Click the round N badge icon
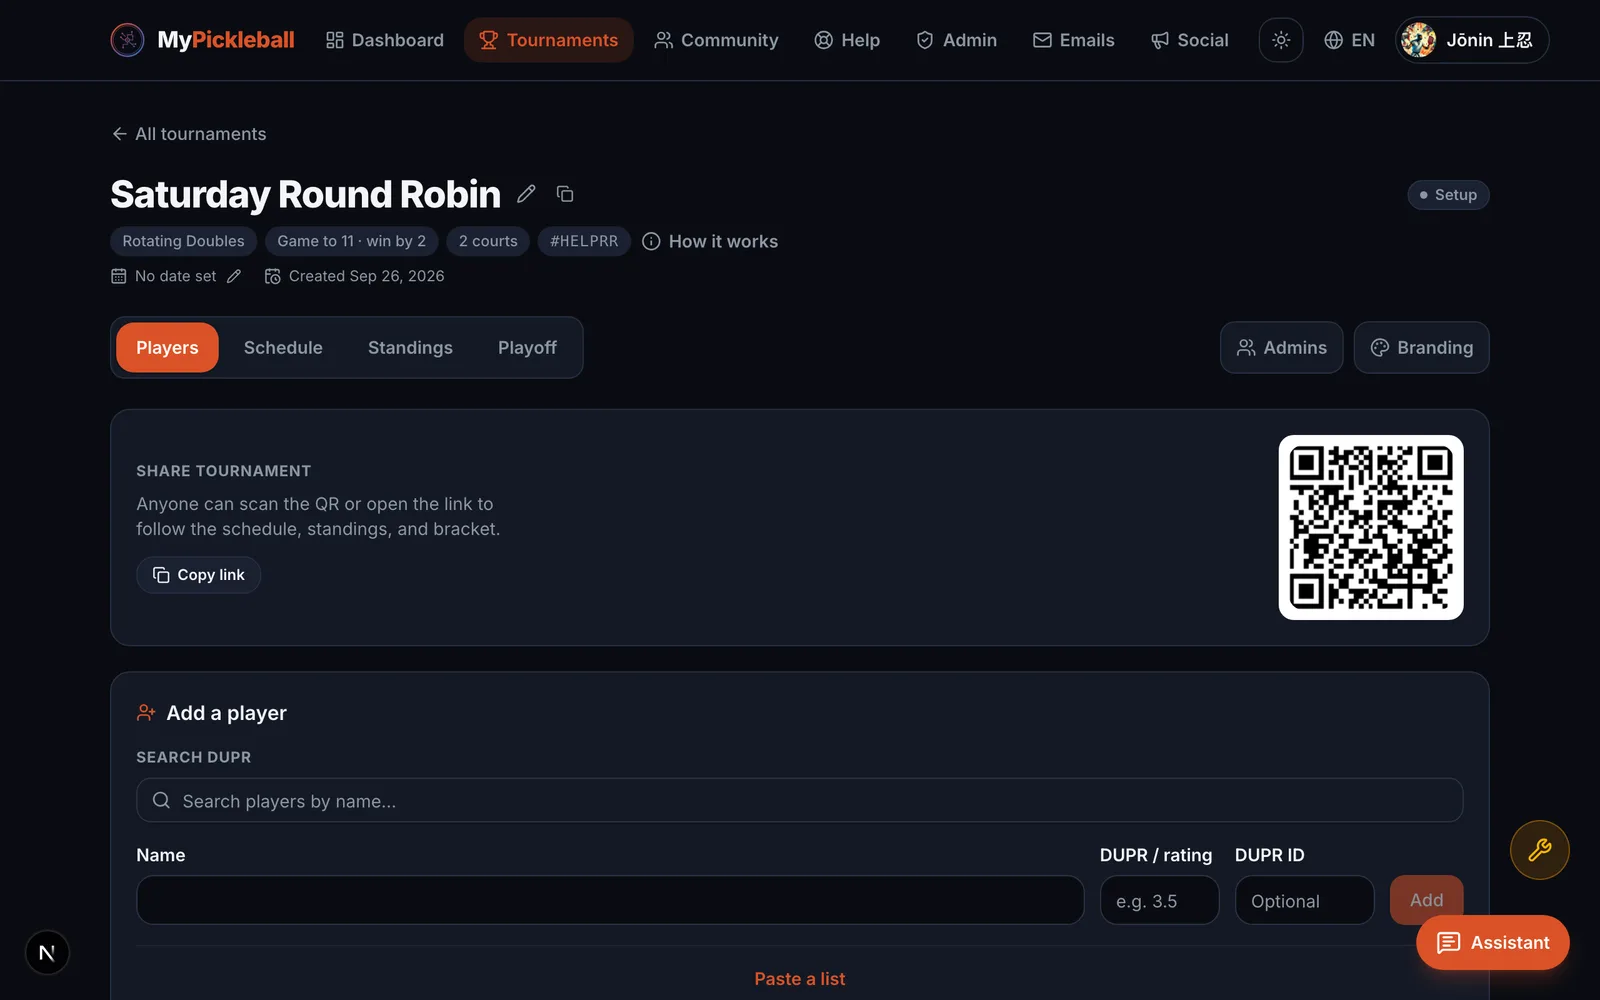The image size is (1600, 1000). pyautogui.click(x=47, y=952)
